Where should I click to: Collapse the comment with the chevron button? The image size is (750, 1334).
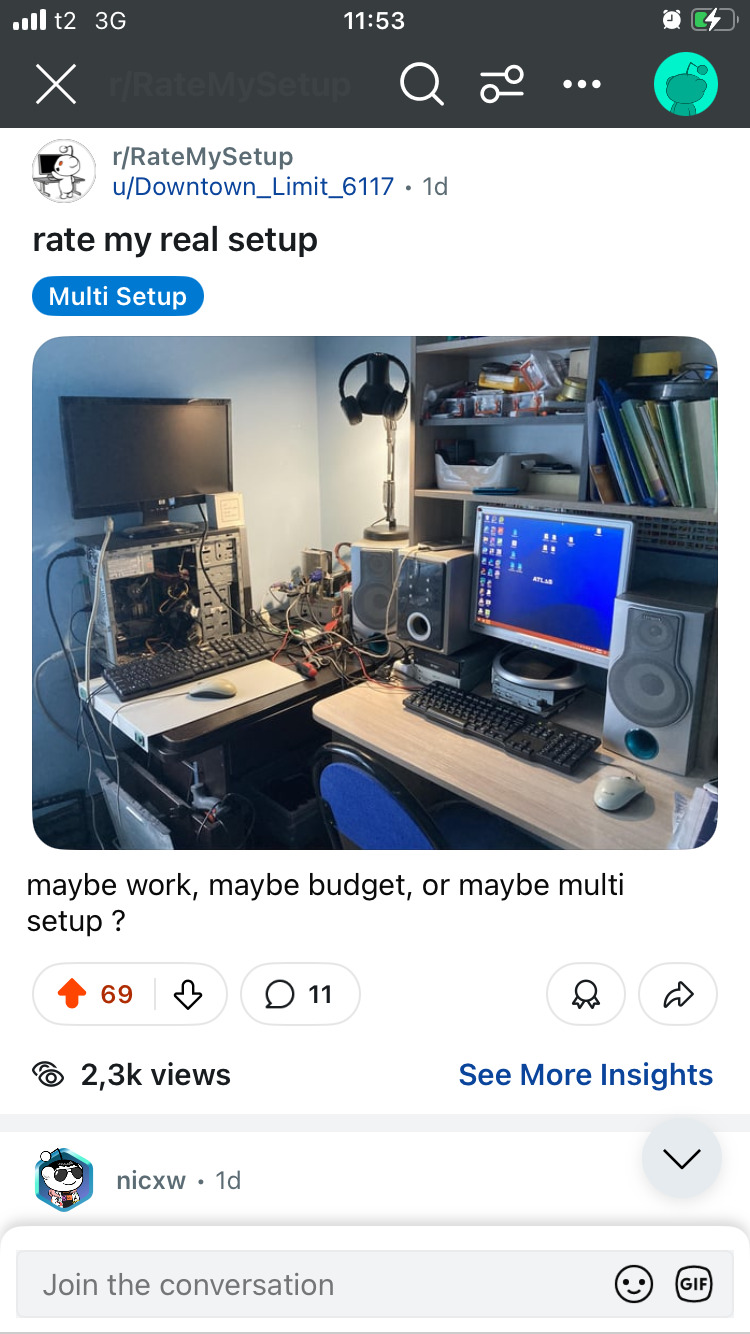(682, 1158)
